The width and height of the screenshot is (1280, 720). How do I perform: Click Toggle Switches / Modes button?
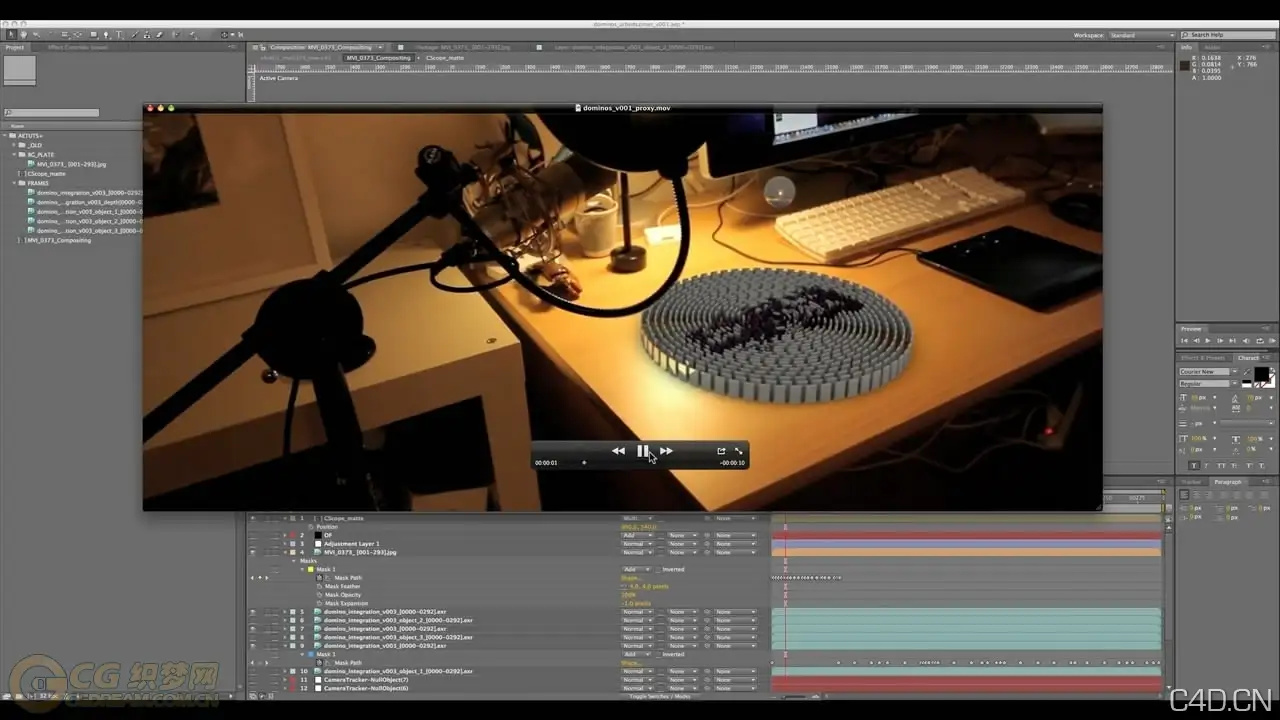[660, 696]
